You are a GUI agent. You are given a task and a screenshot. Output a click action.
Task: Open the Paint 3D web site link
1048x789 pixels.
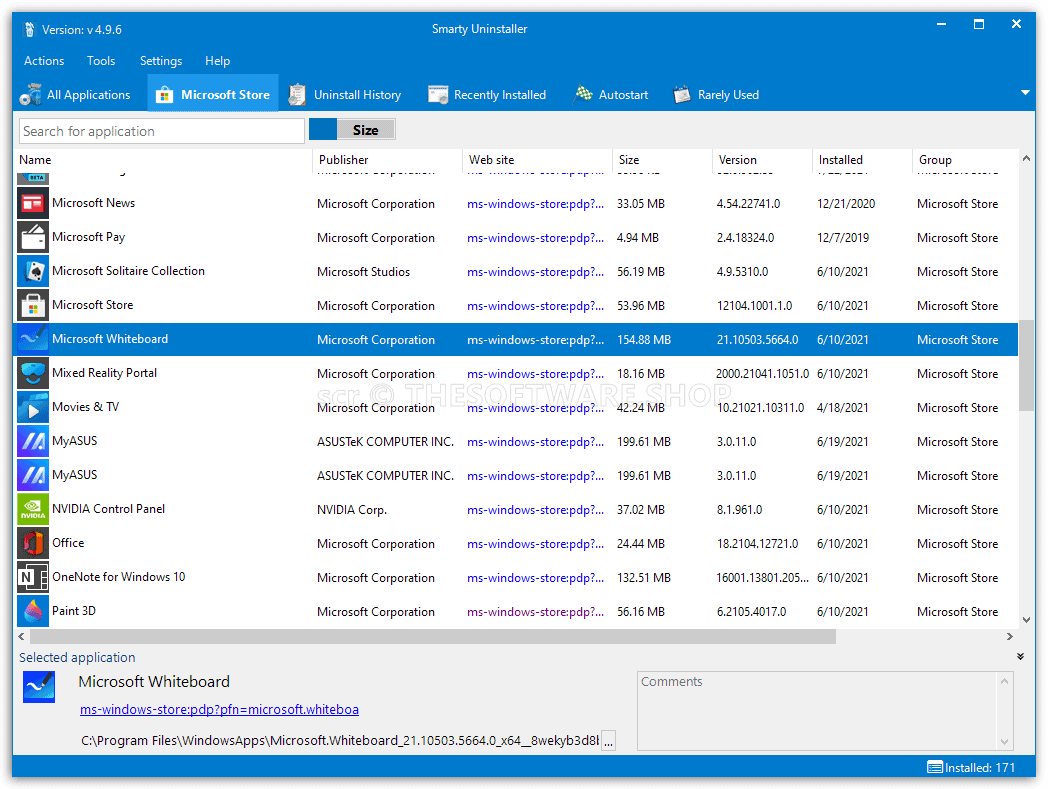pos(535,612)
